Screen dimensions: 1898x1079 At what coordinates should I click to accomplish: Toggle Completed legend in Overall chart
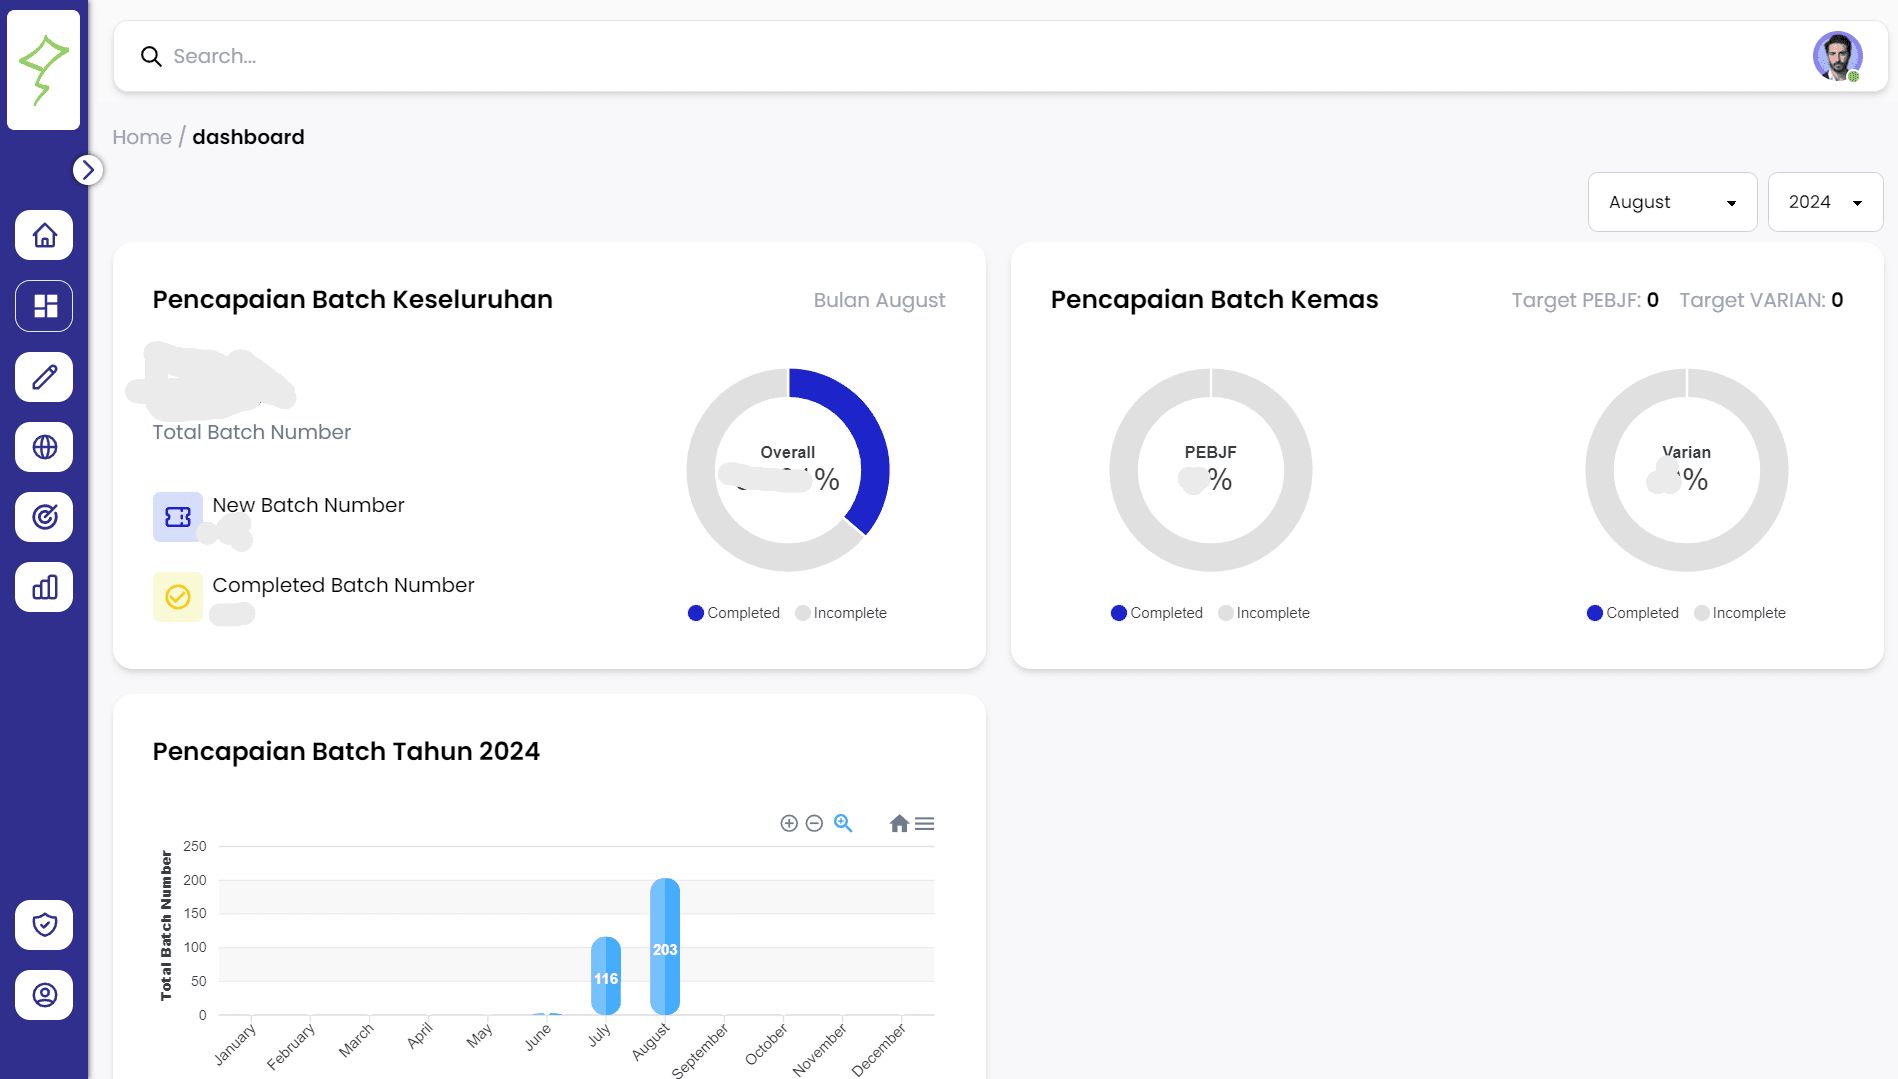(x=734, y=613)
